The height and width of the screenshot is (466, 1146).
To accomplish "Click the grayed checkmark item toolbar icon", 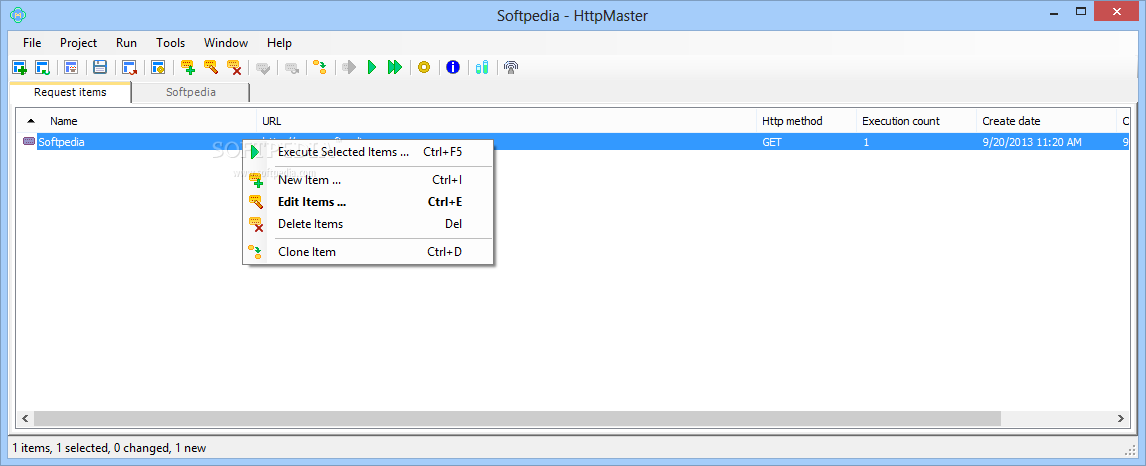I will [263, 67].
